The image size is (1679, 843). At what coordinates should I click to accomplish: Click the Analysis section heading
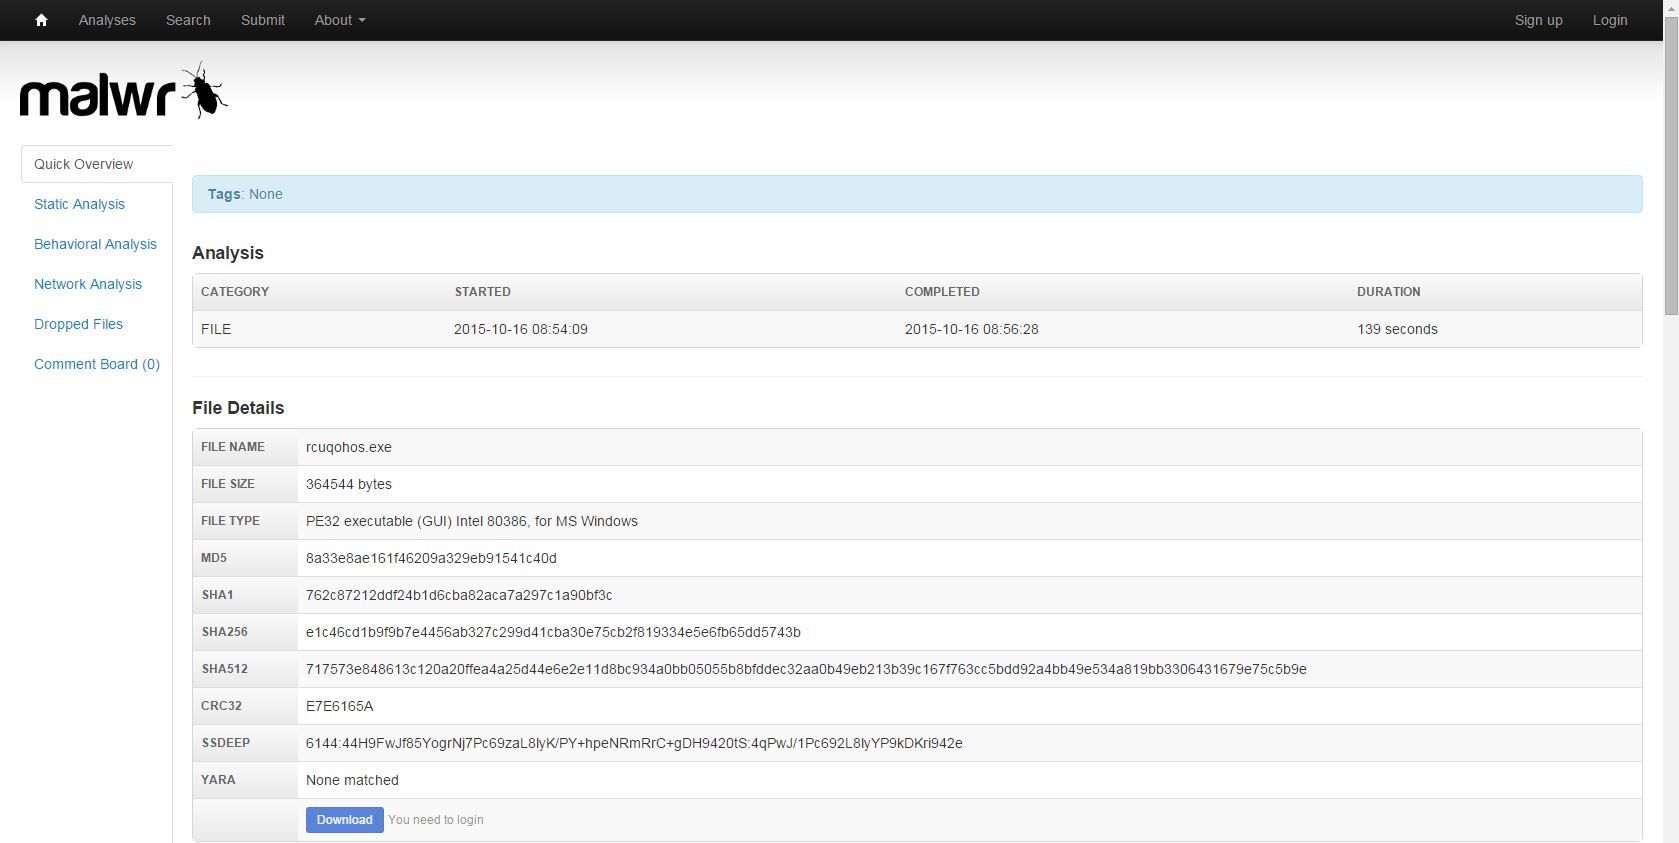228,253
